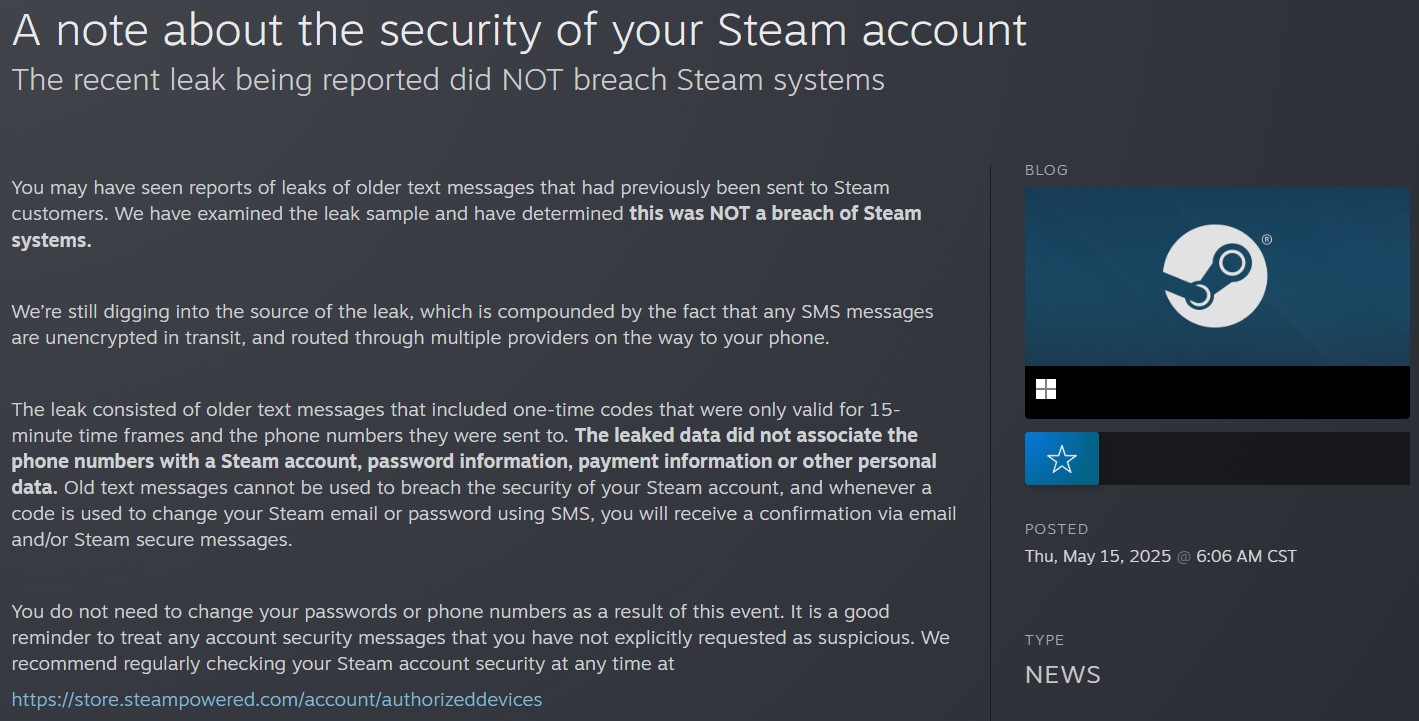1419x721 pixels.
Task: Click the headline about Steam account security
Action: (x=519, y=31)
